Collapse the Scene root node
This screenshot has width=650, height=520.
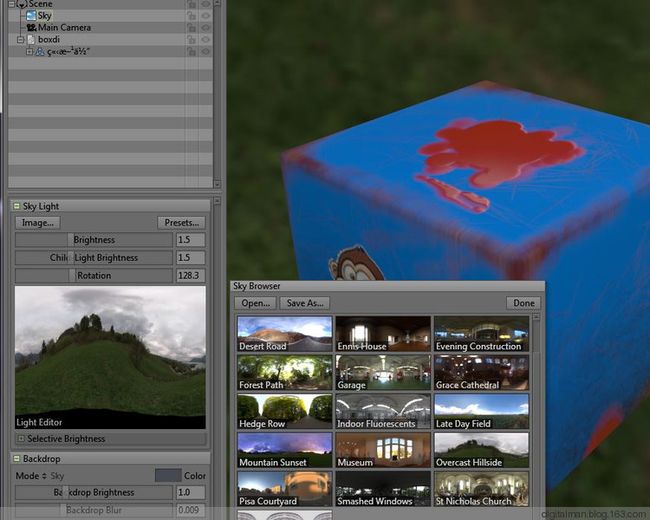click(x=12, y=4)
